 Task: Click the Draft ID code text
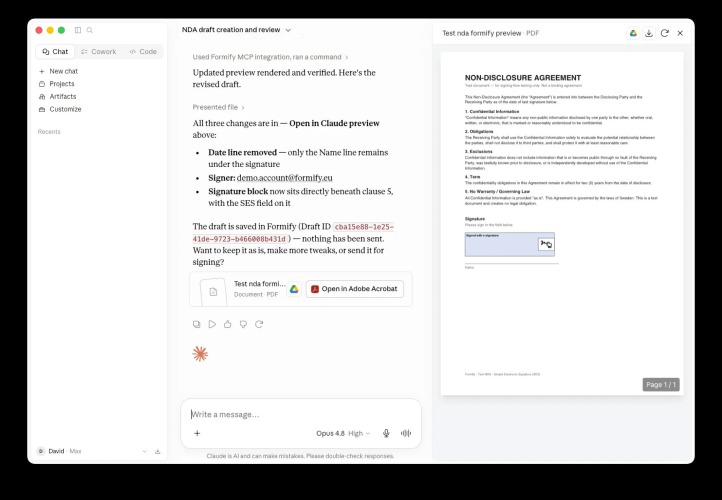coord(293,233)
